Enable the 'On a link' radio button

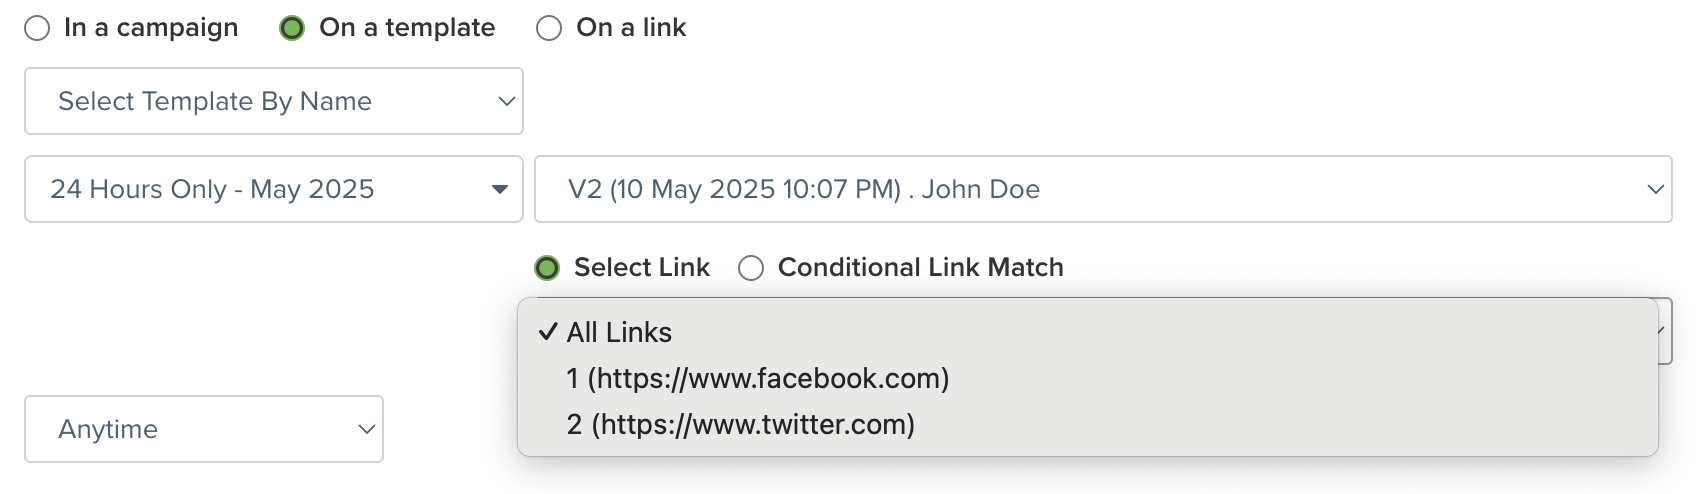tap(549, 28)
